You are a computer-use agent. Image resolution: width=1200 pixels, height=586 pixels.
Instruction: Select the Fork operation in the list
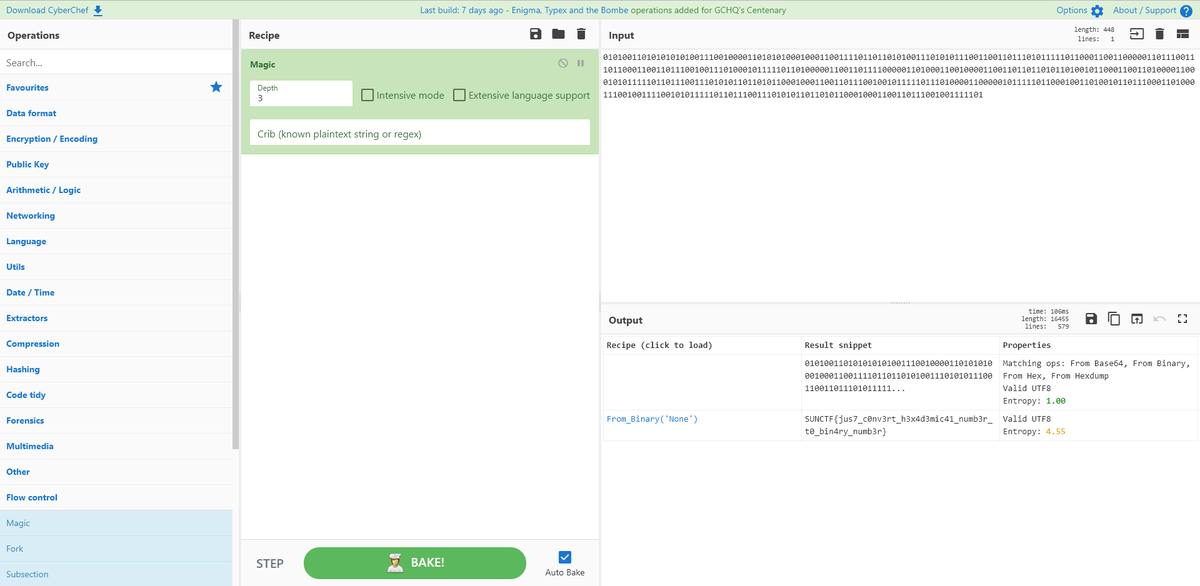tap(116, 549)
